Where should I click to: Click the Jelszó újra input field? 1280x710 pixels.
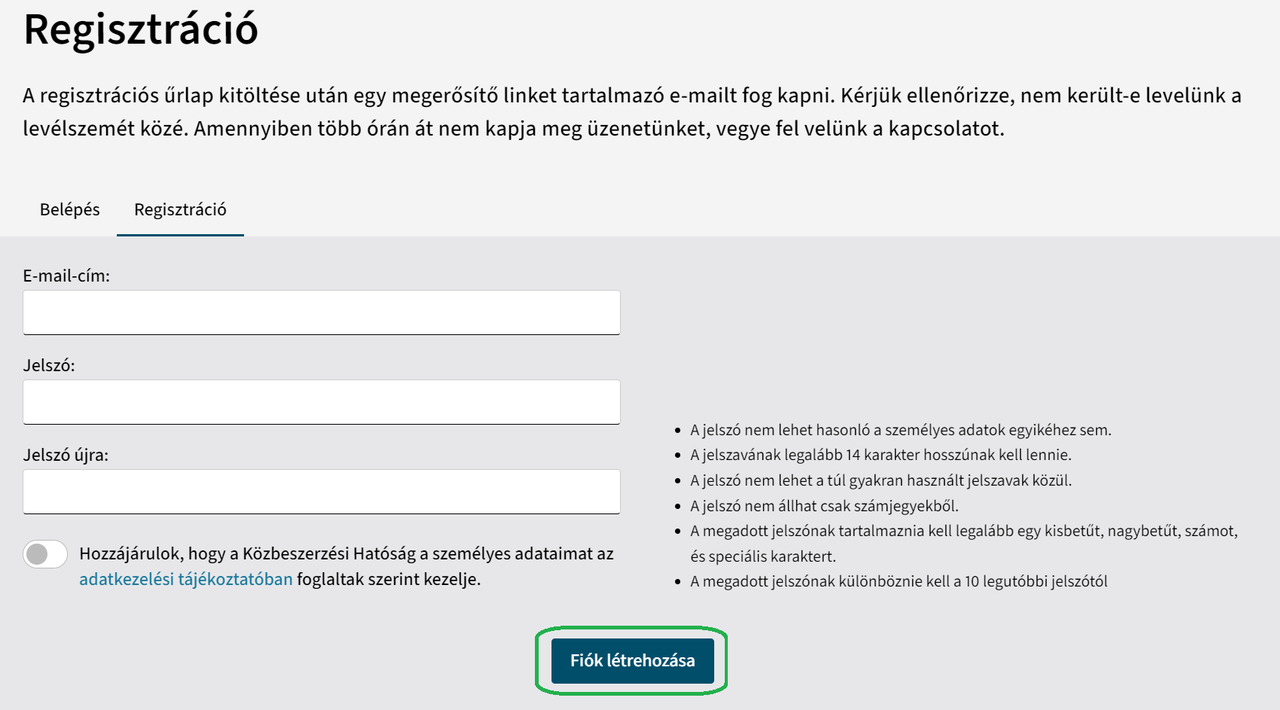pyautogui.click(x=321, y=492)
